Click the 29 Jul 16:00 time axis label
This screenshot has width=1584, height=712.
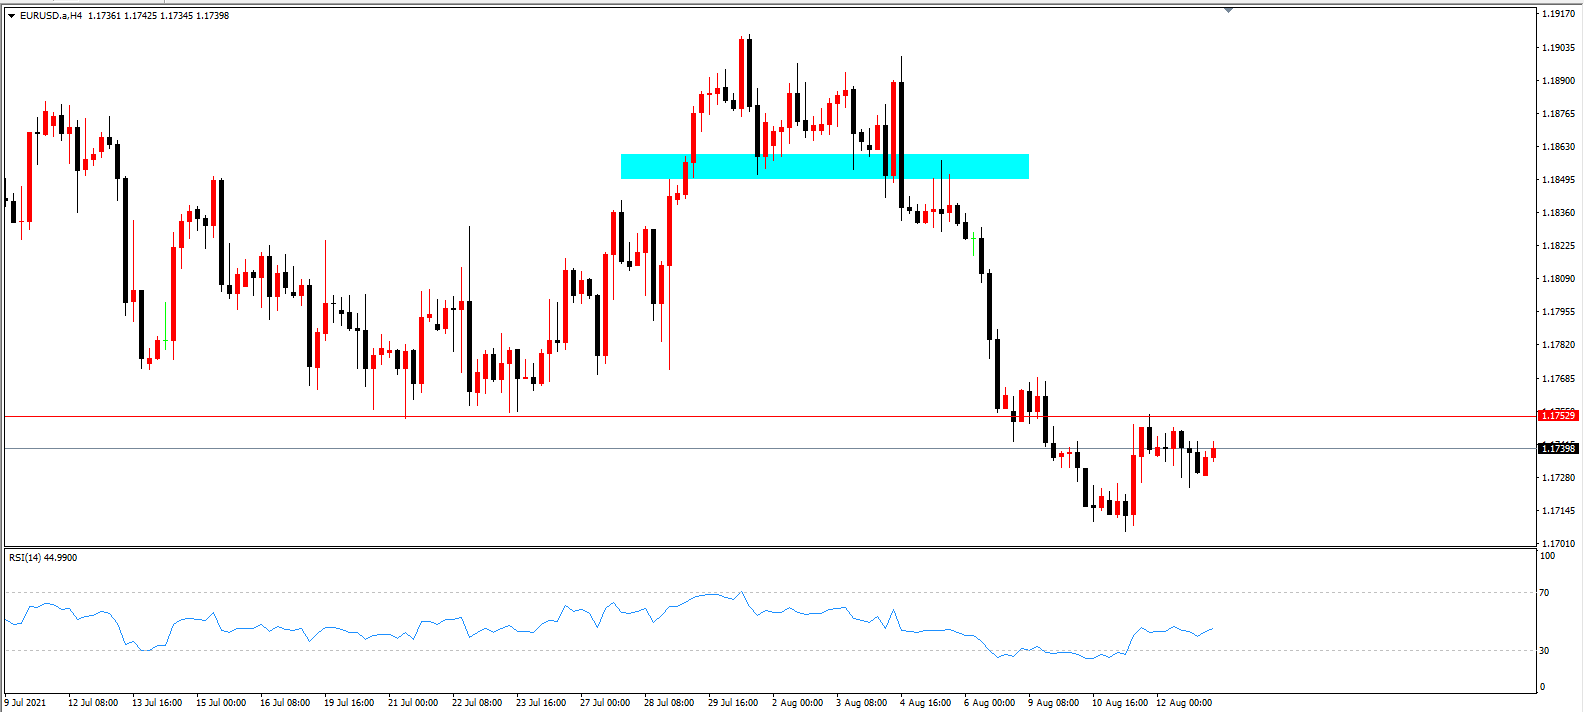(x=733, y=702)
